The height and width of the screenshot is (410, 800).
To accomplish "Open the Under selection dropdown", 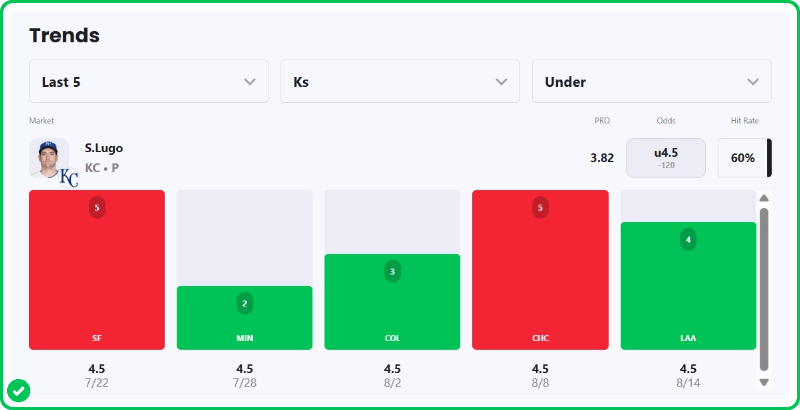I will point(652,82).
